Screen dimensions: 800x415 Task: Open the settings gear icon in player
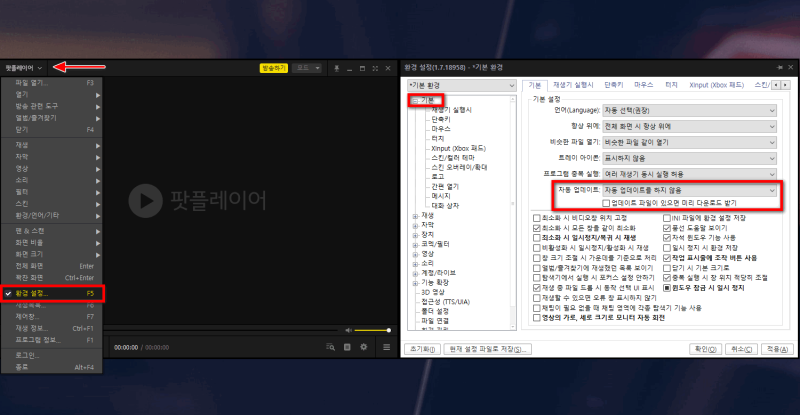click(x=363, y=347)
